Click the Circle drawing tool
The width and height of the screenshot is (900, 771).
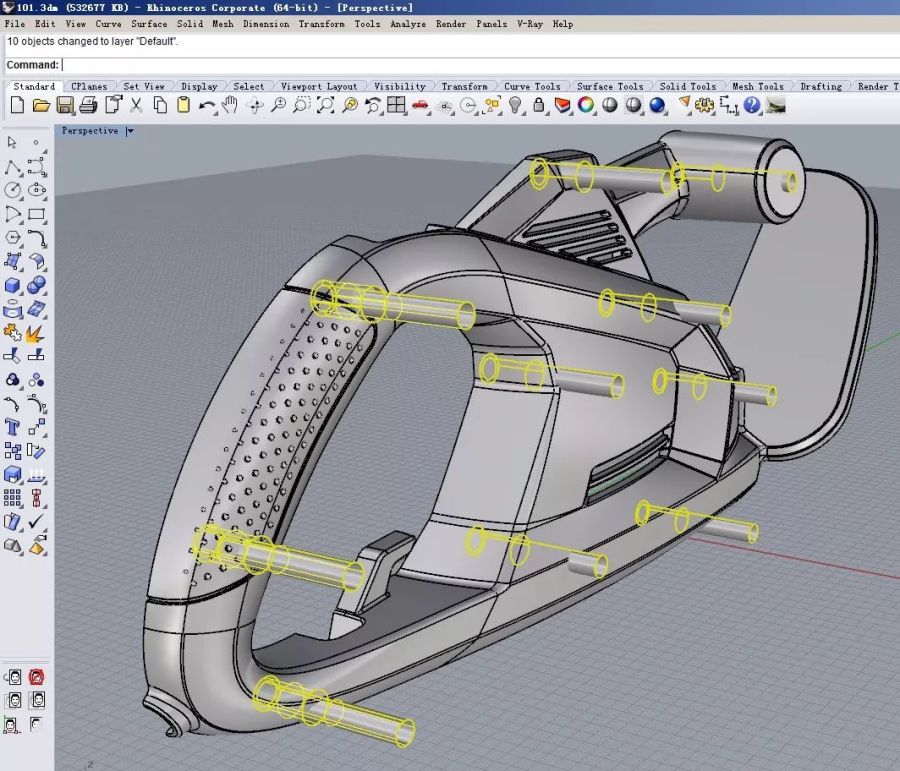pos(13,190)
